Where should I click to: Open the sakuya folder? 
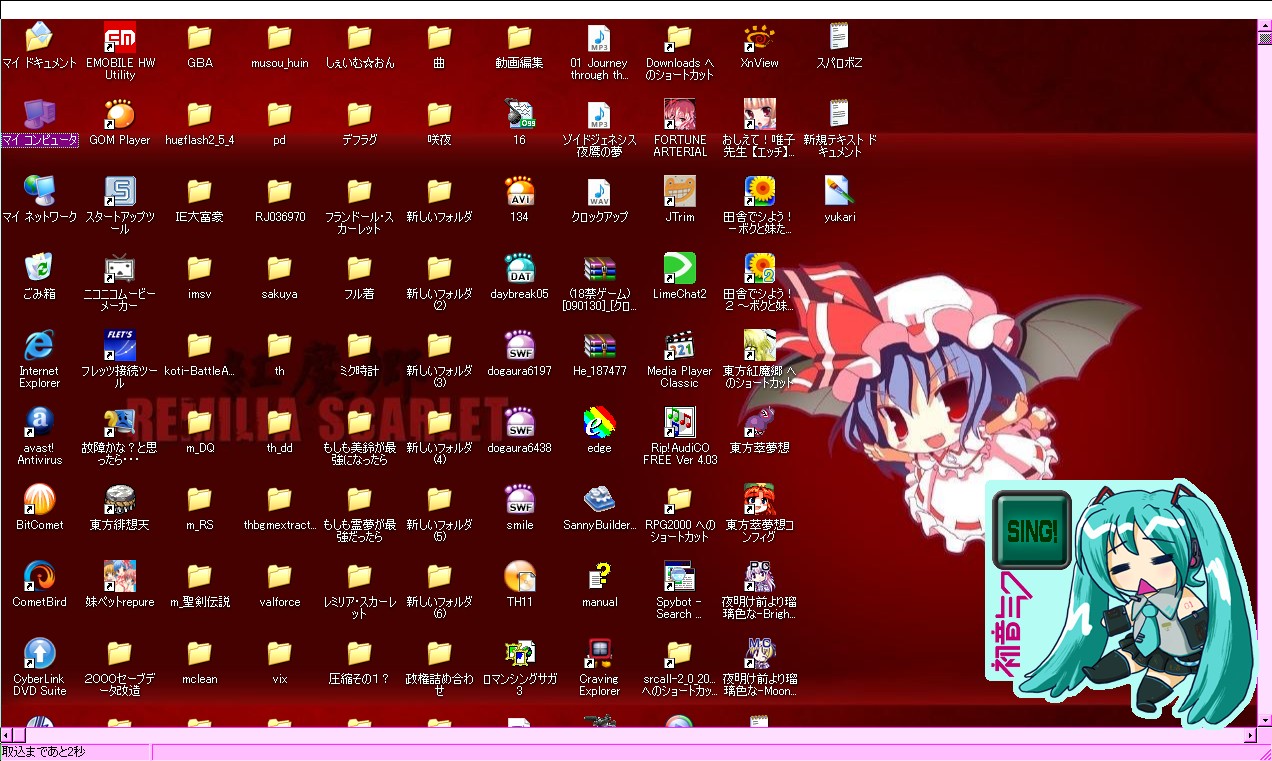tap(279, 269)
